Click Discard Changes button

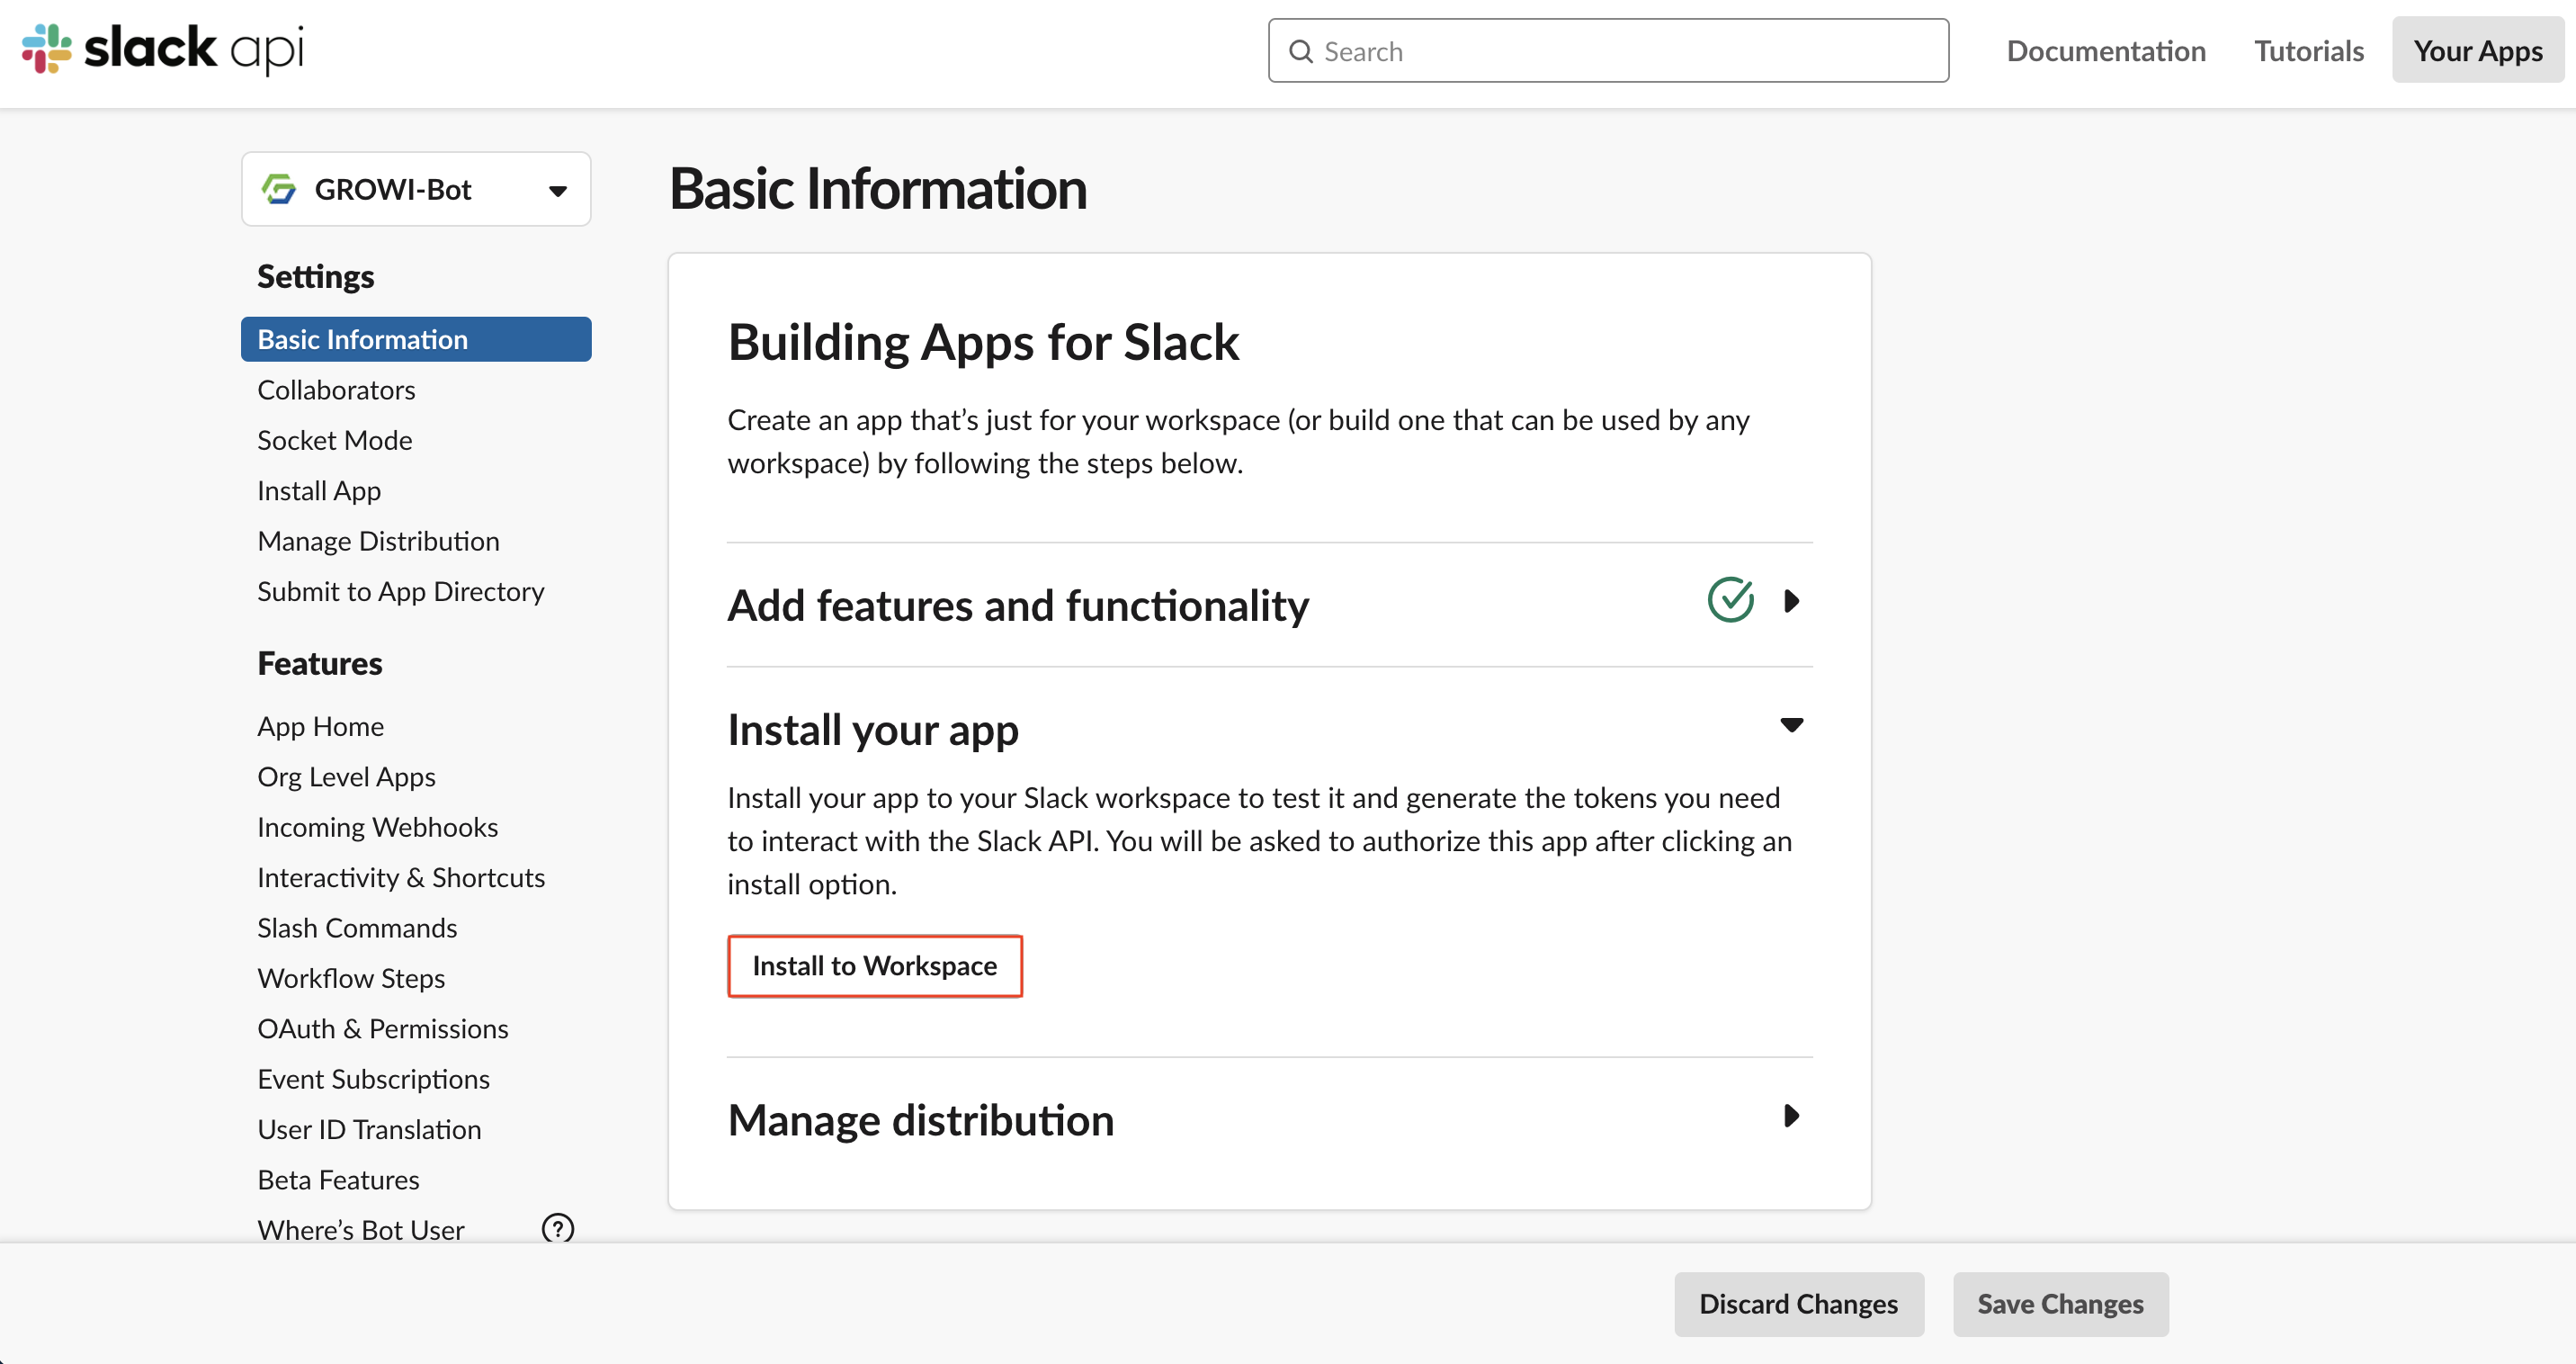(1799, 1304)
